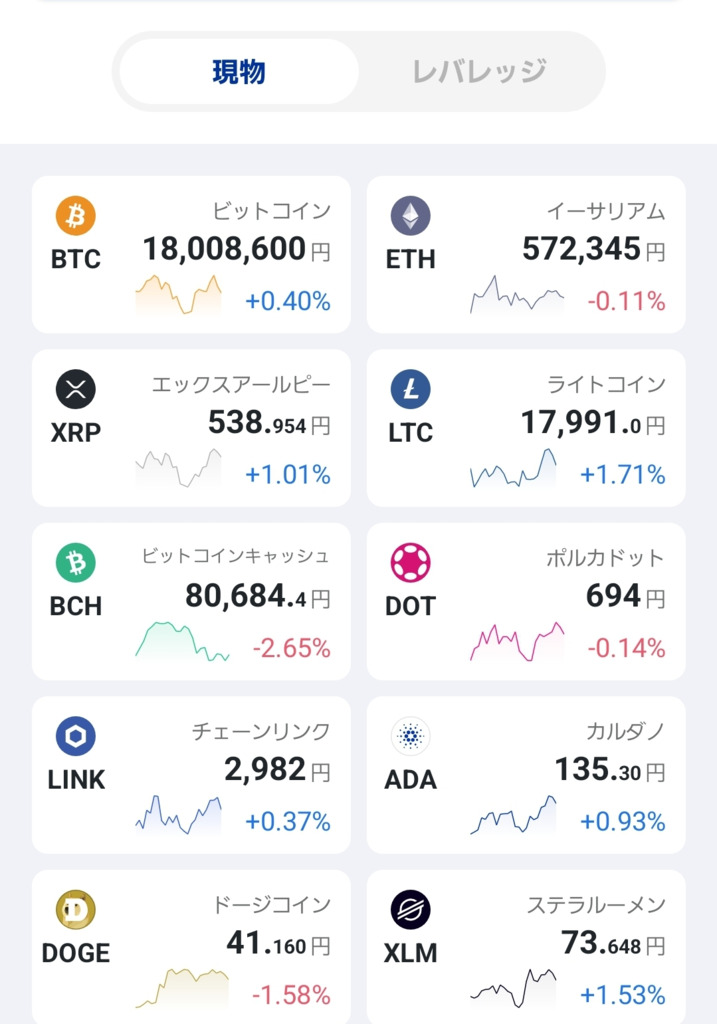Tap the Dogecoin DOGE icon
The image size is (717, 1024).
[x=75, y=910]
